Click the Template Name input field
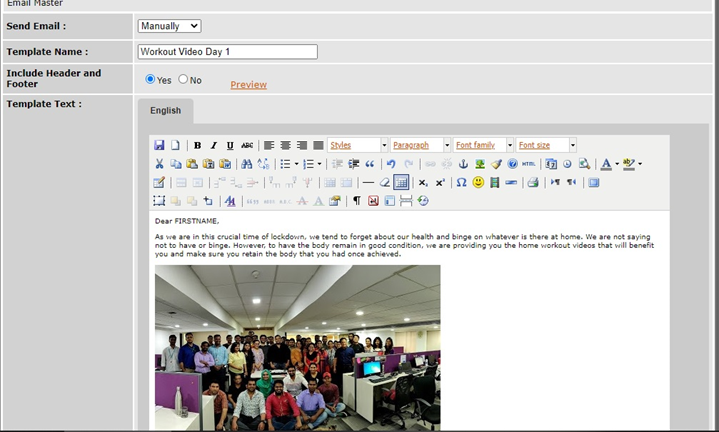 (x=227, y=52)
